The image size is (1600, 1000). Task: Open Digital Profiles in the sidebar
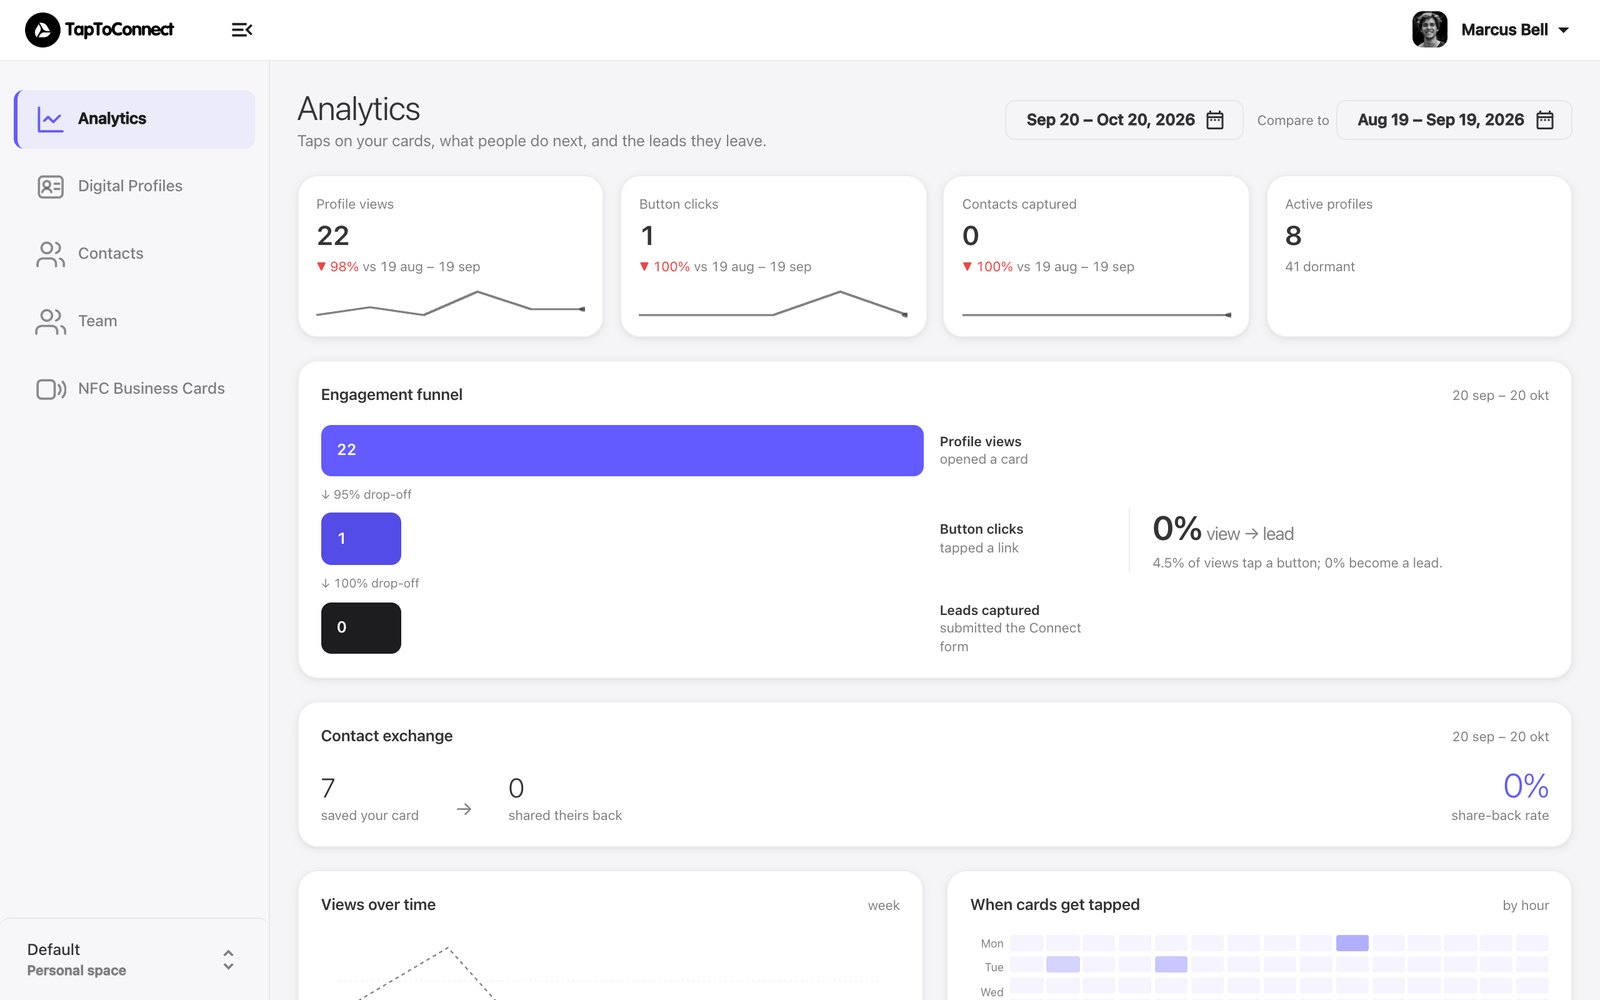click(135, 186)
